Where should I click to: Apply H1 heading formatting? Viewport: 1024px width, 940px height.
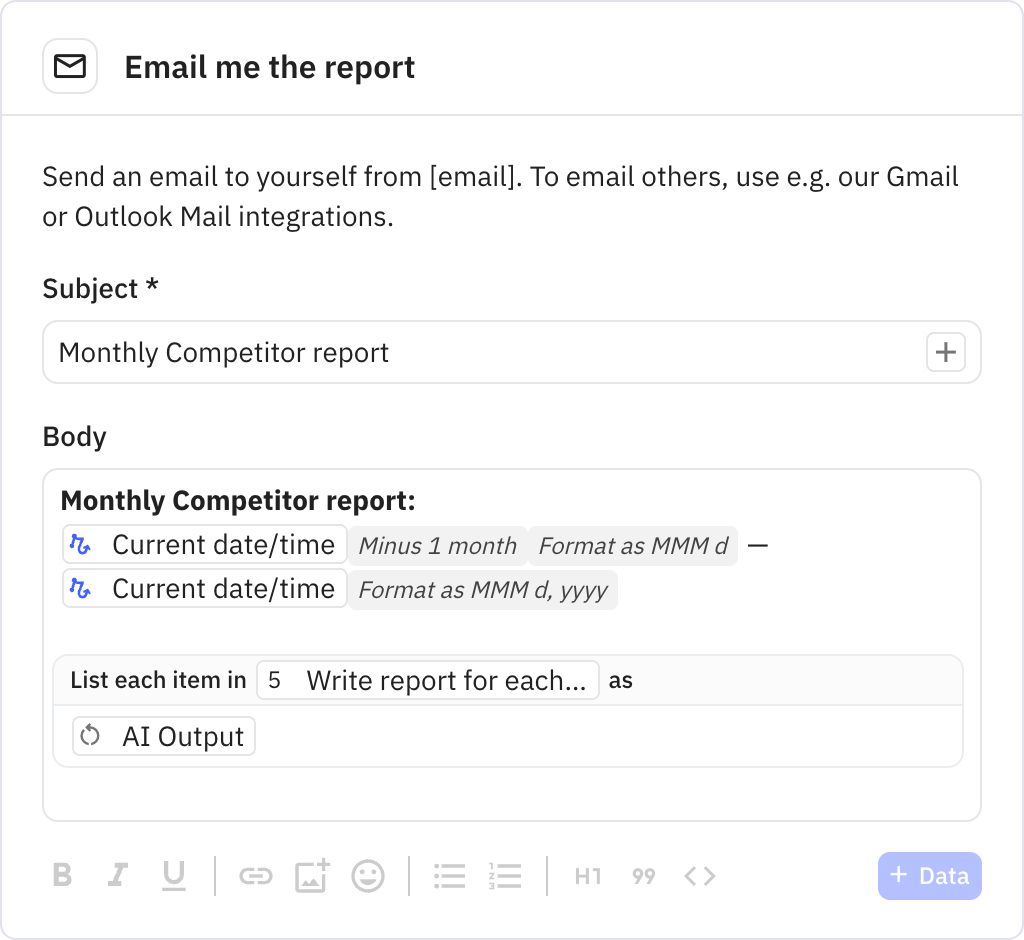point(588,876)
